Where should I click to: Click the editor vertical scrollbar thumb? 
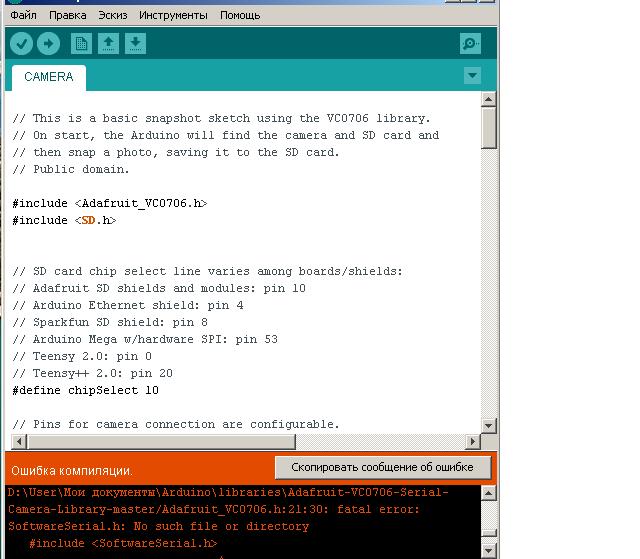pyautogui.click(x=489, y=128)
